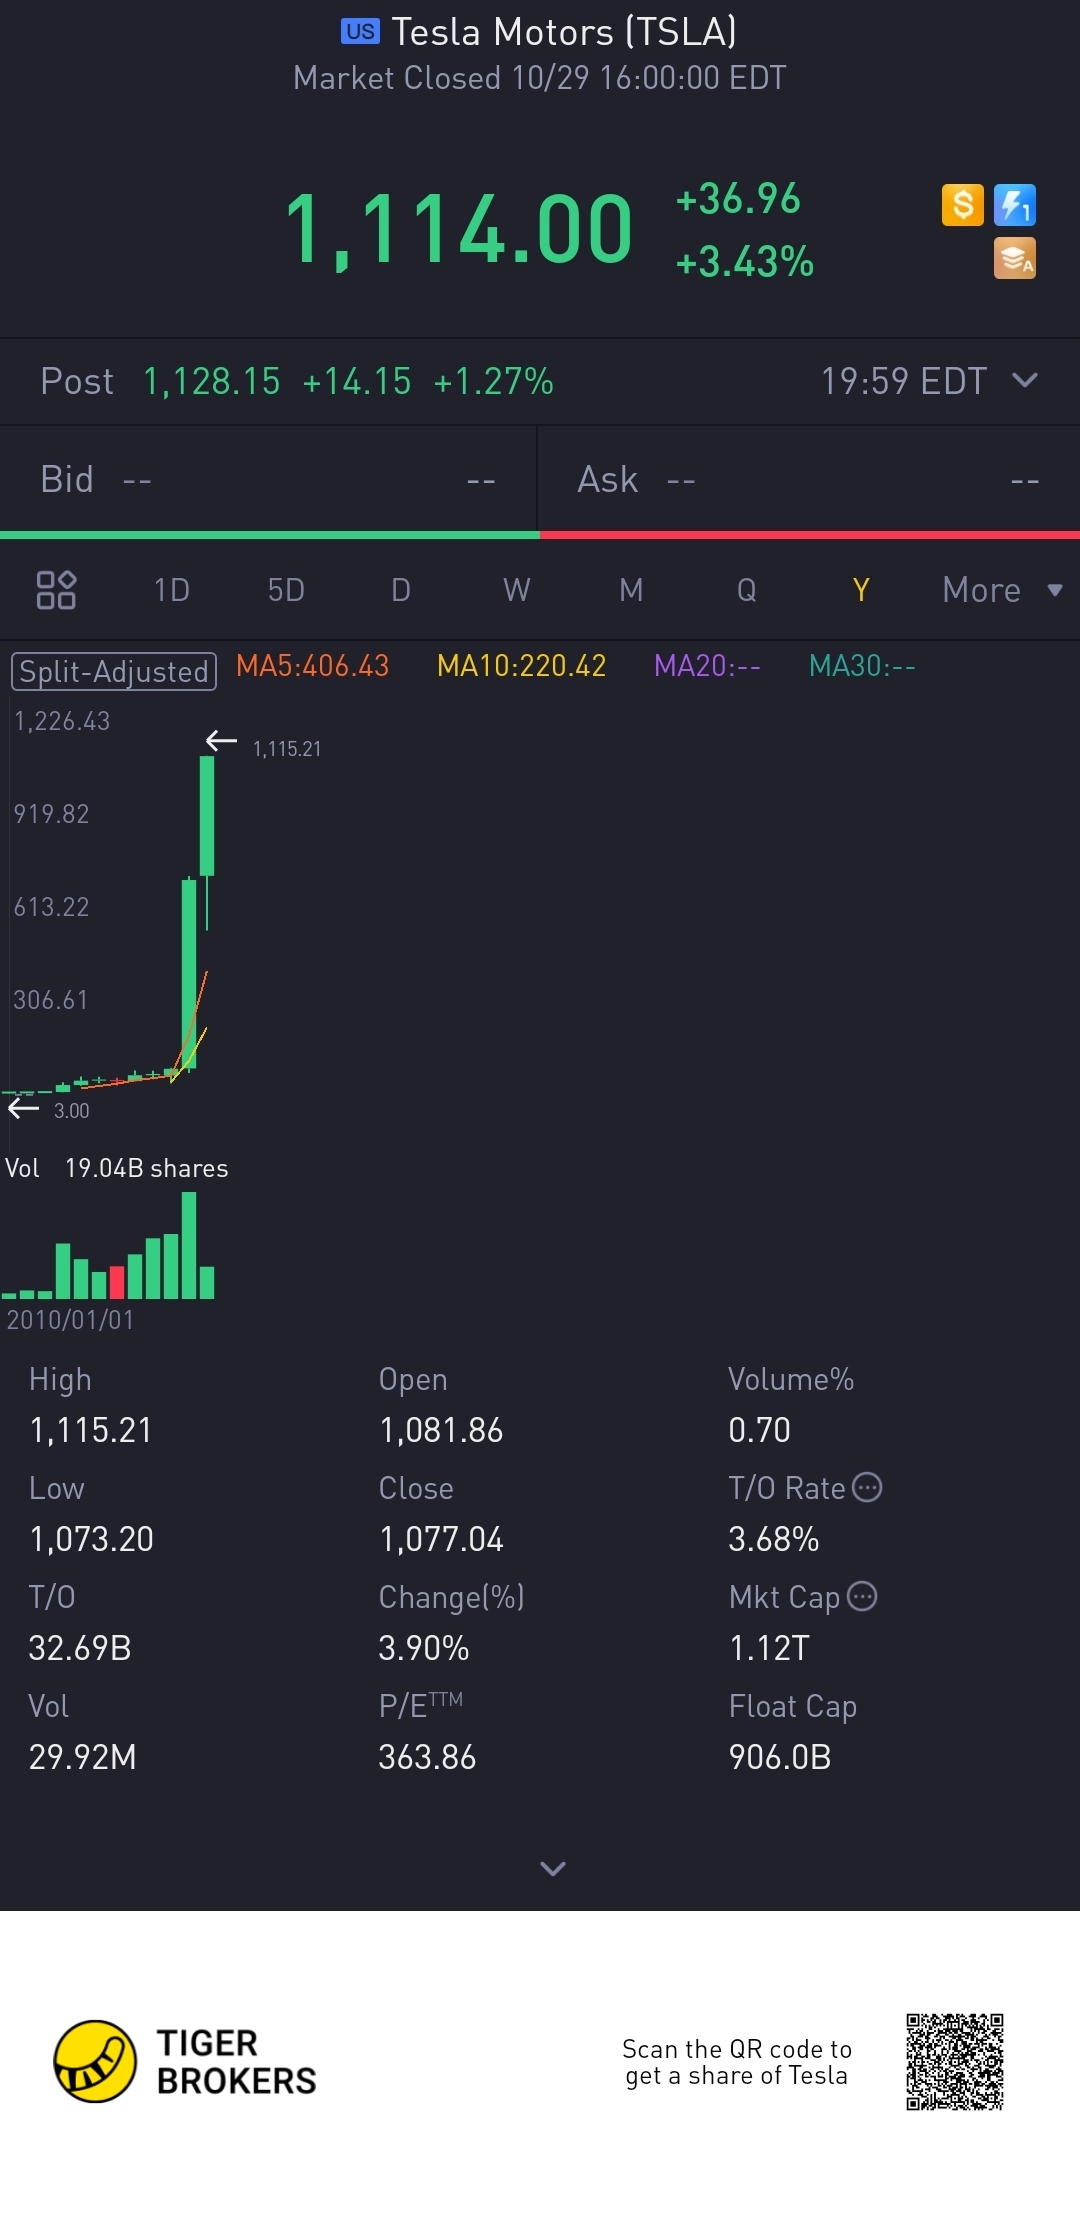
Task: Open the chart layout grid icon
Action: tap(56, 590)
